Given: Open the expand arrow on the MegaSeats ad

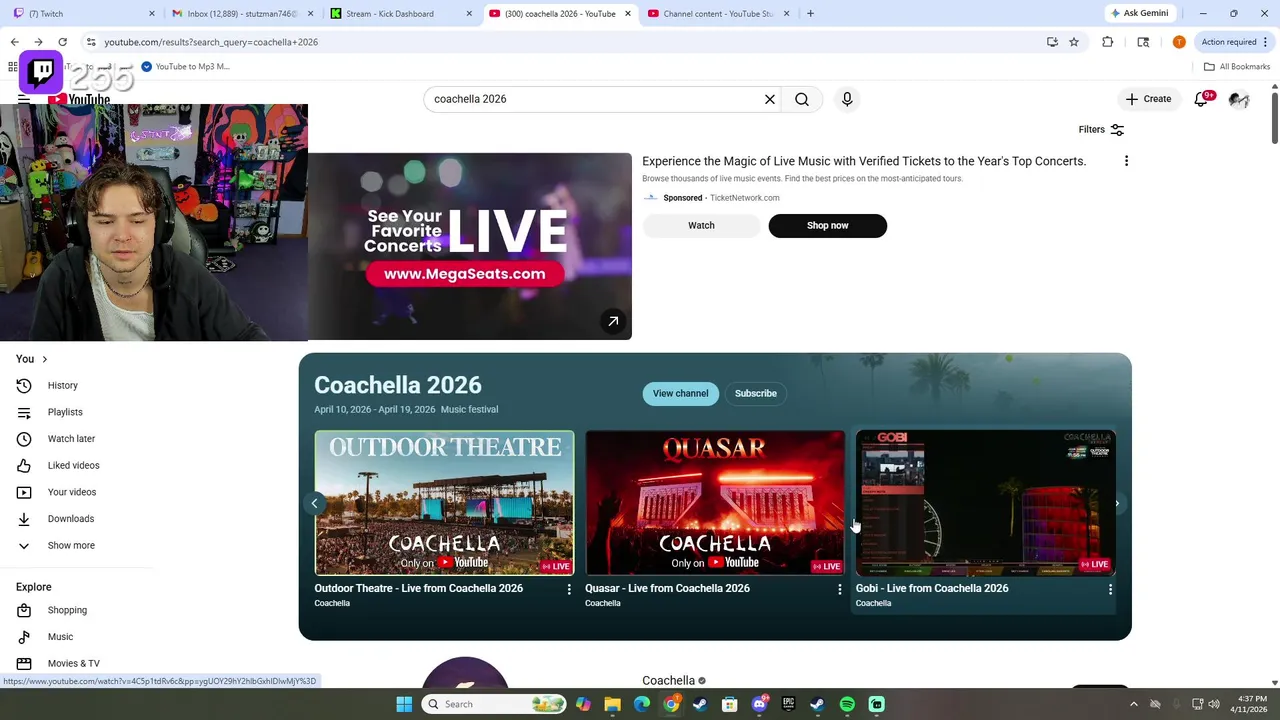Looking at the screenshot, I should click(x=613, y=321).
